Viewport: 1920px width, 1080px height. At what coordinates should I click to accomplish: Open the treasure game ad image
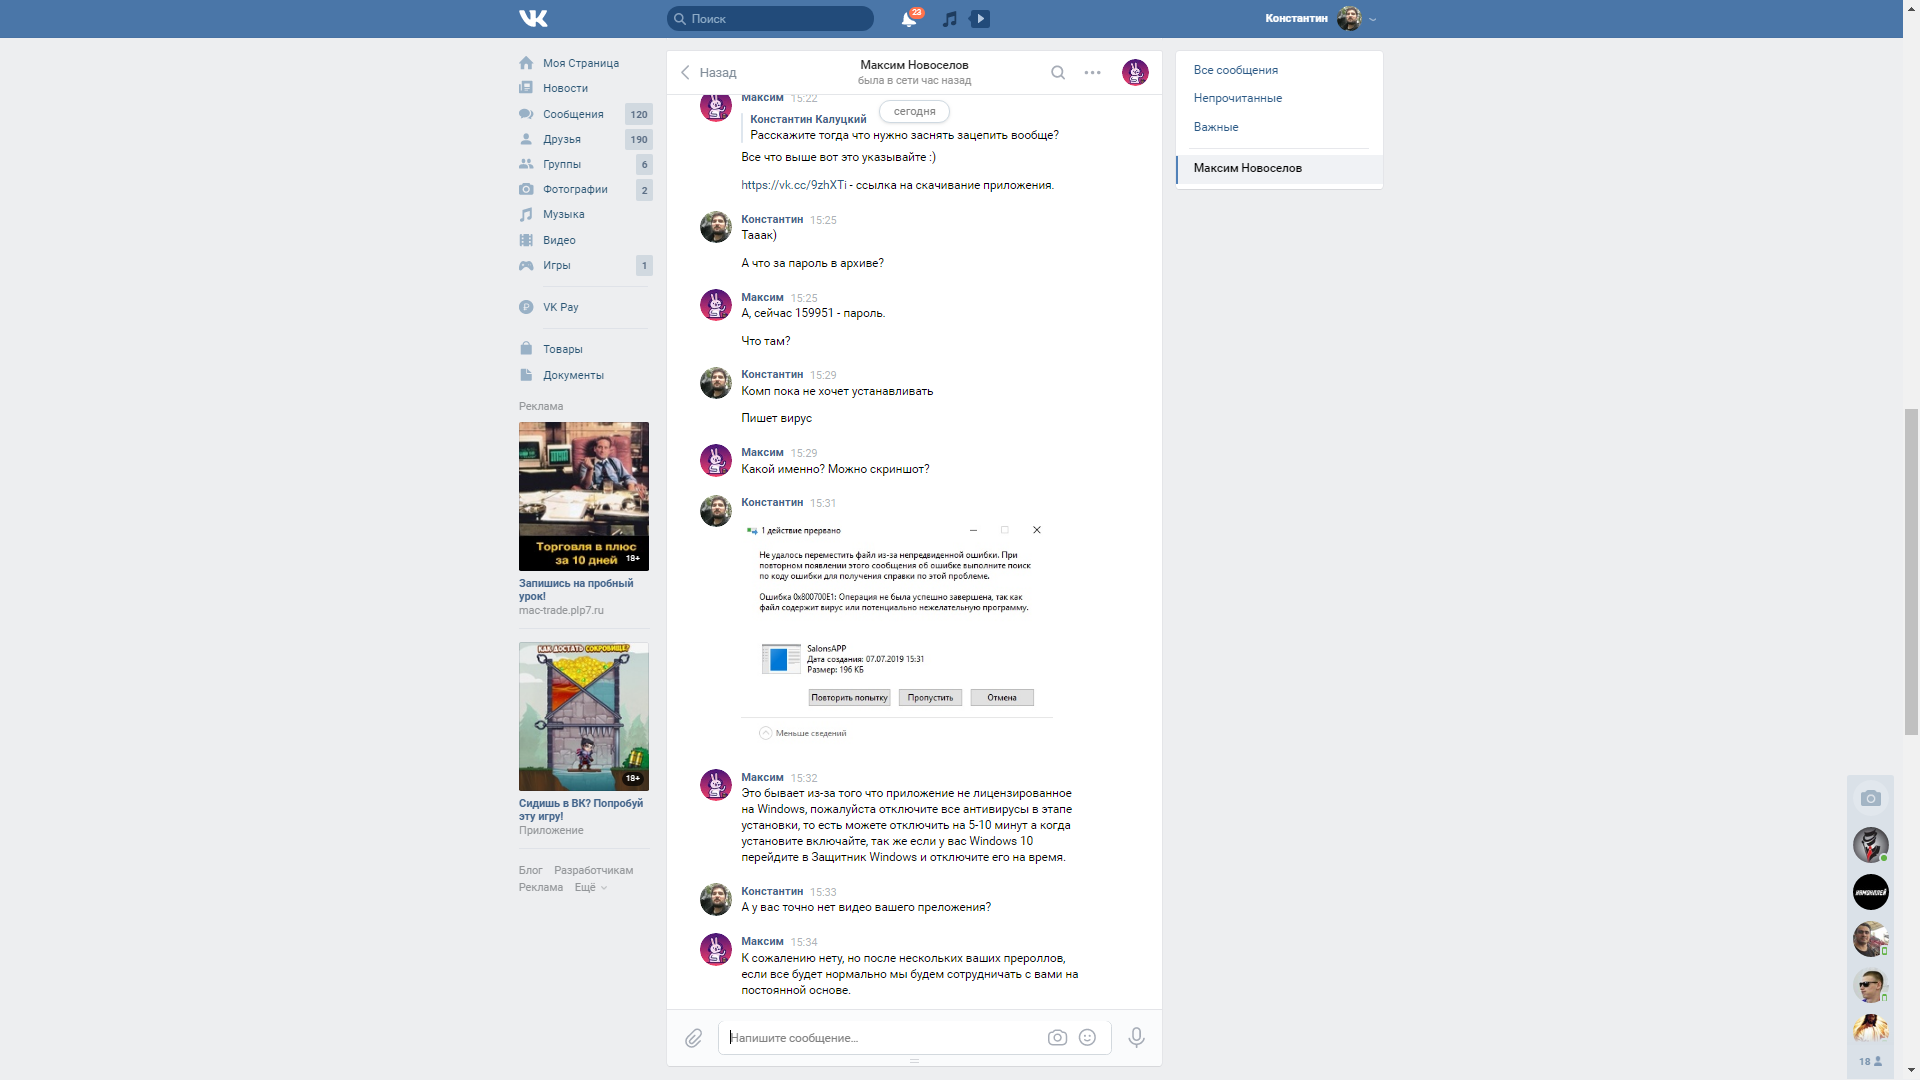pos(584,716)
